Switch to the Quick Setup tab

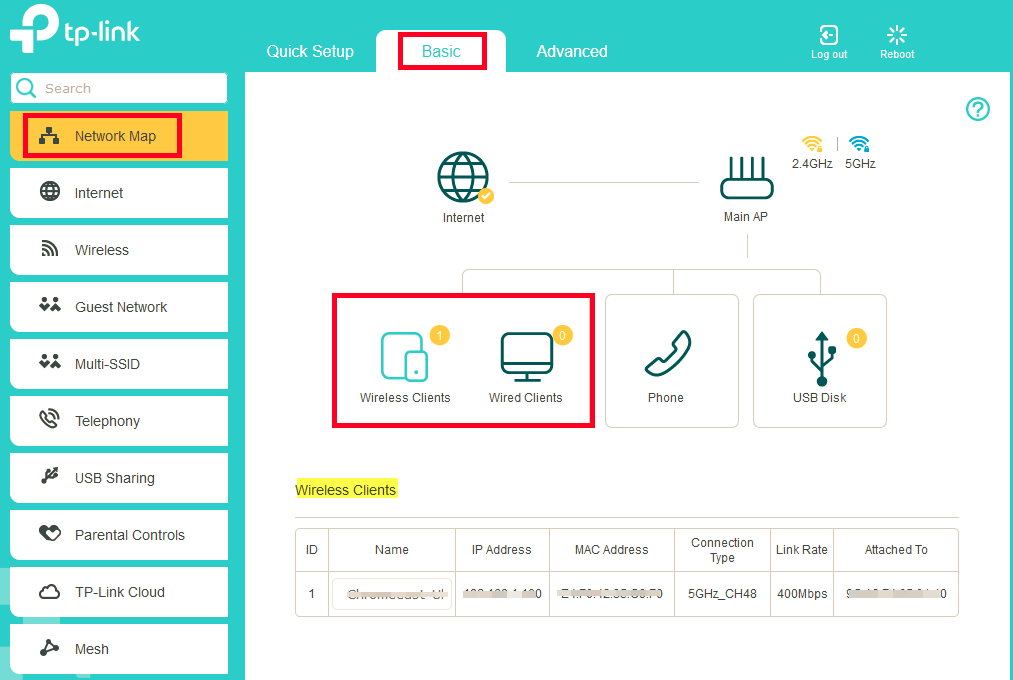[x=310, y=52]
